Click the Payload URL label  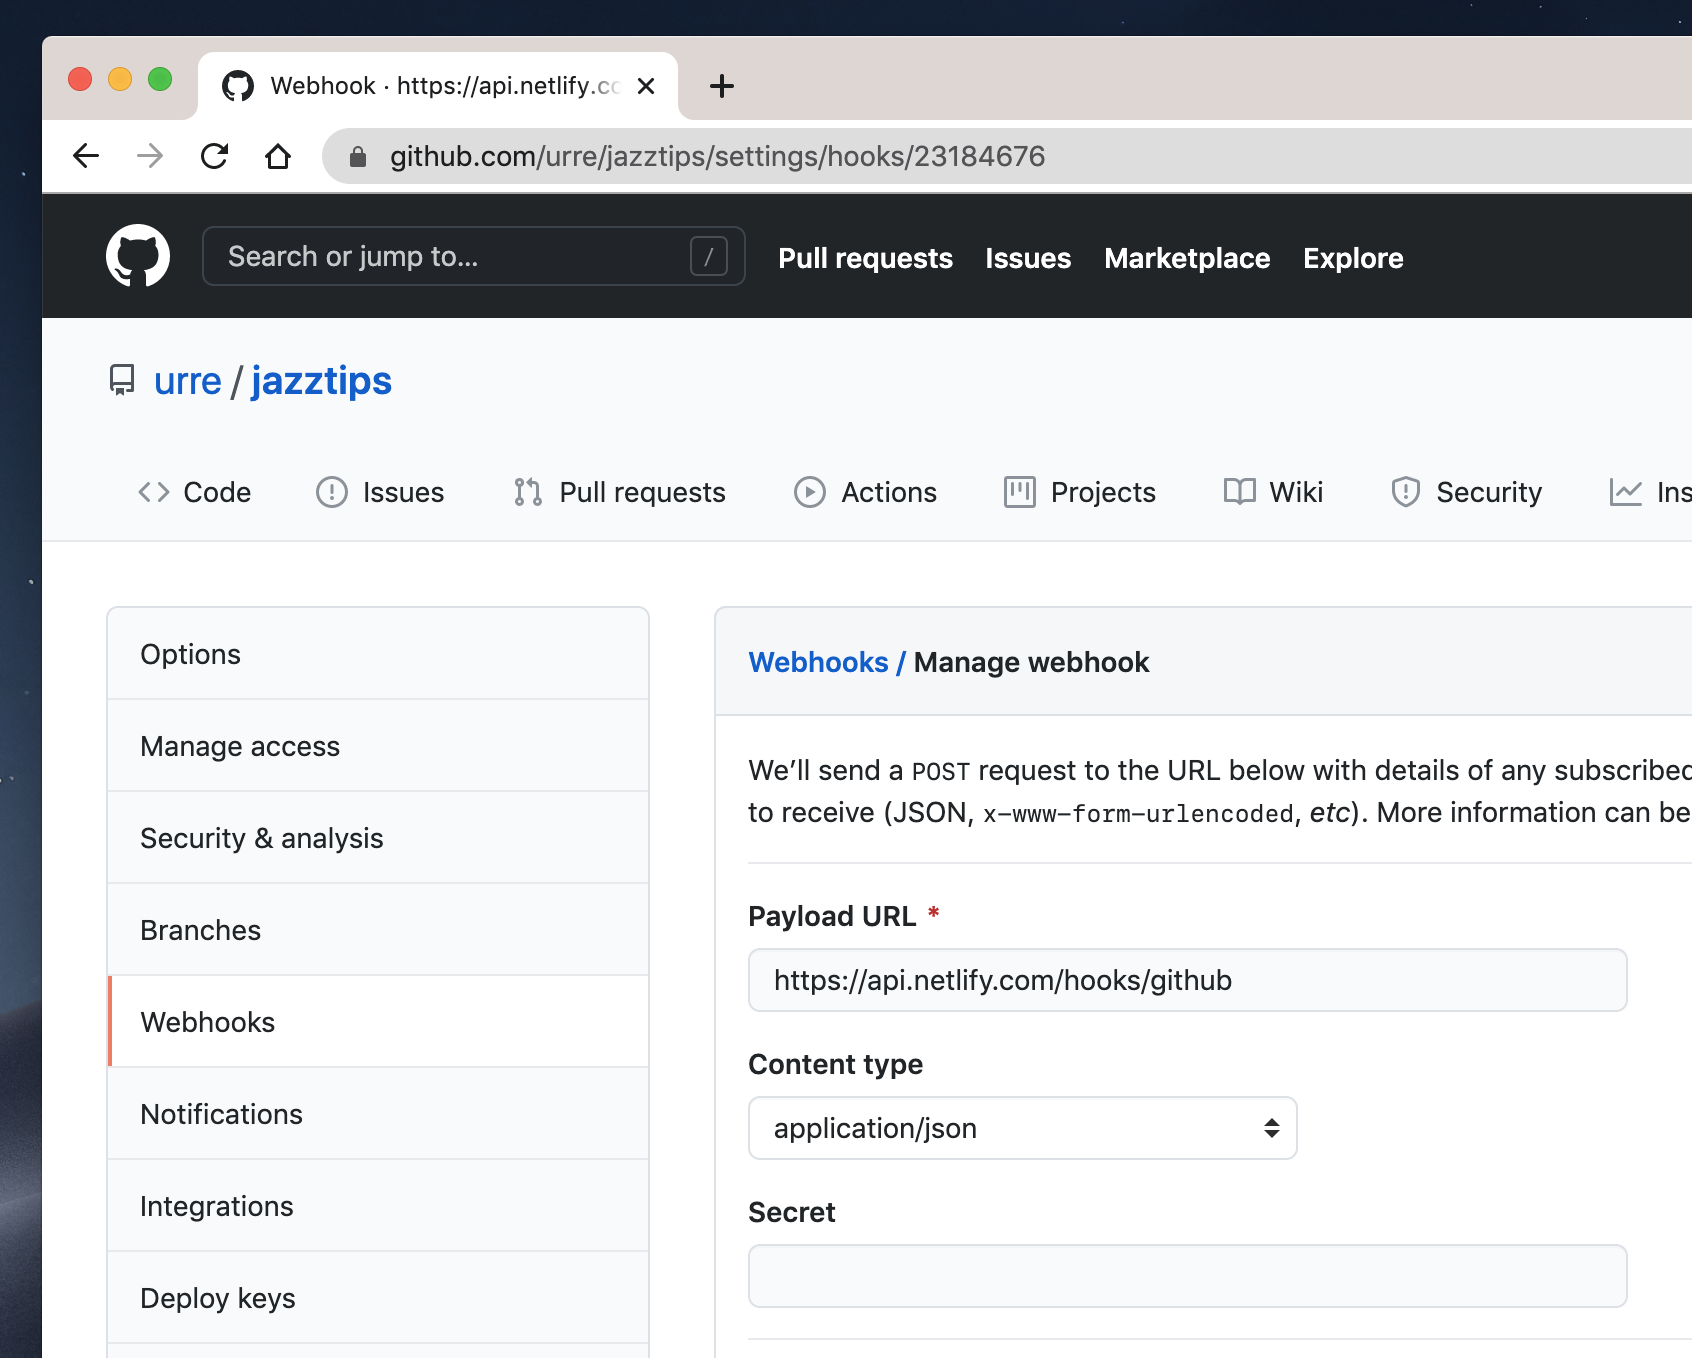(832, 916)
